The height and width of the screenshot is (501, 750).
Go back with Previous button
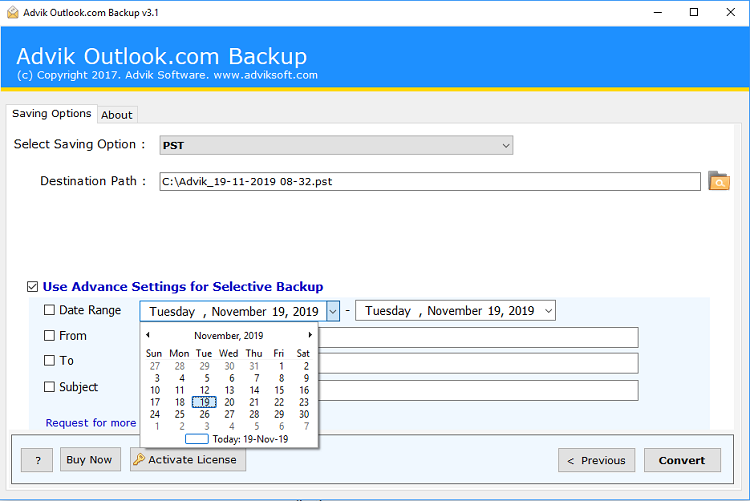(x=596, y=460)
